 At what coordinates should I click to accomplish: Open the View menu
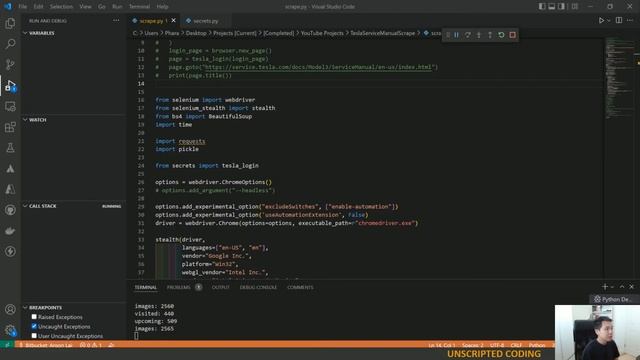[x=85, y=7]
